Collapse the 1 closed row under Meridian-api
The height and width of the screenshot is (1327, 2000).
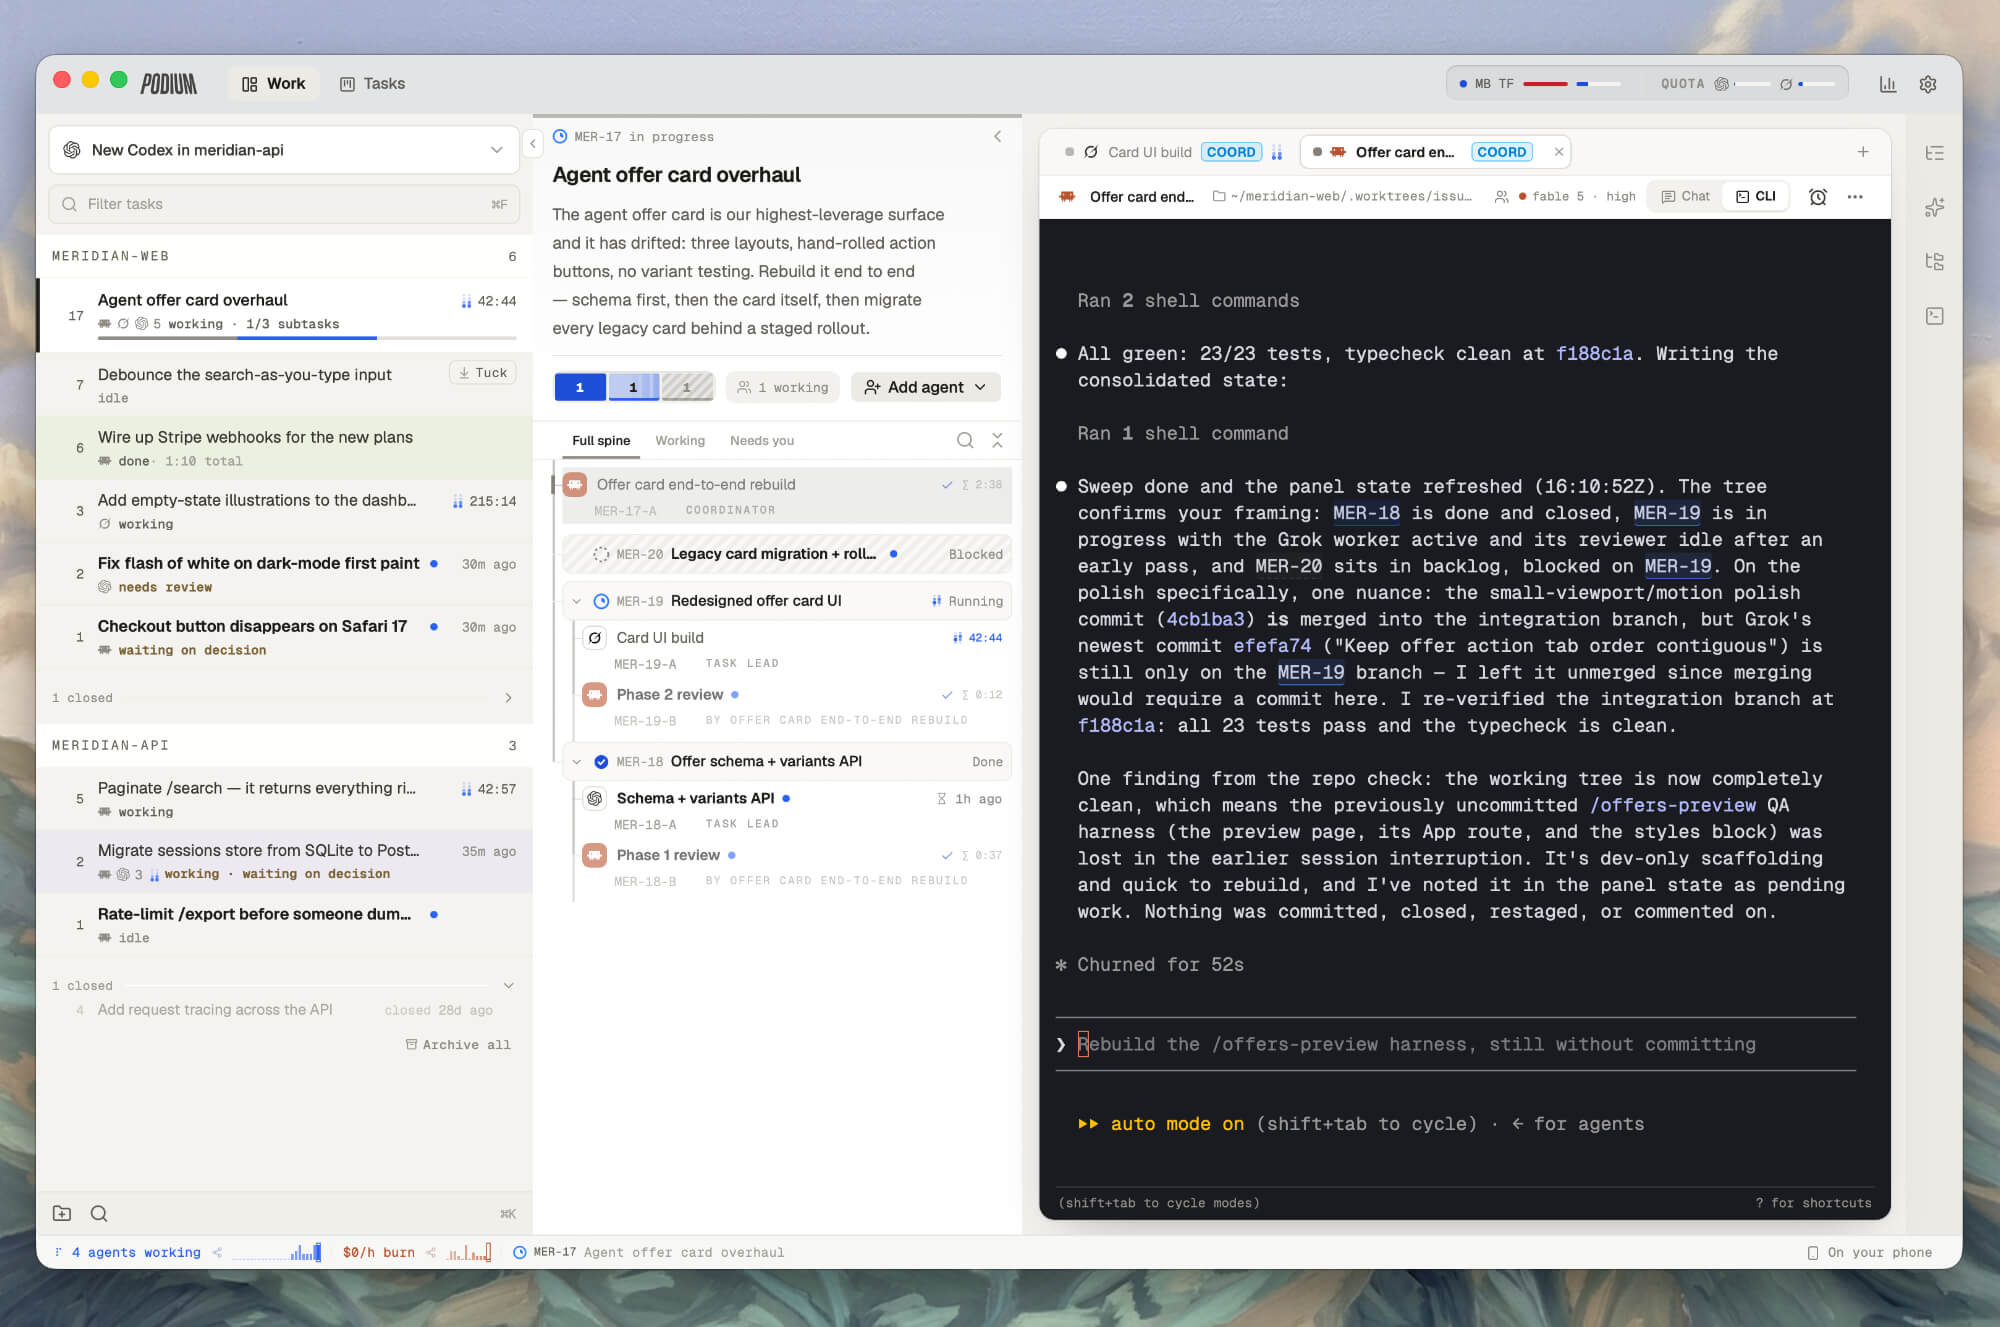coord(284,986)
